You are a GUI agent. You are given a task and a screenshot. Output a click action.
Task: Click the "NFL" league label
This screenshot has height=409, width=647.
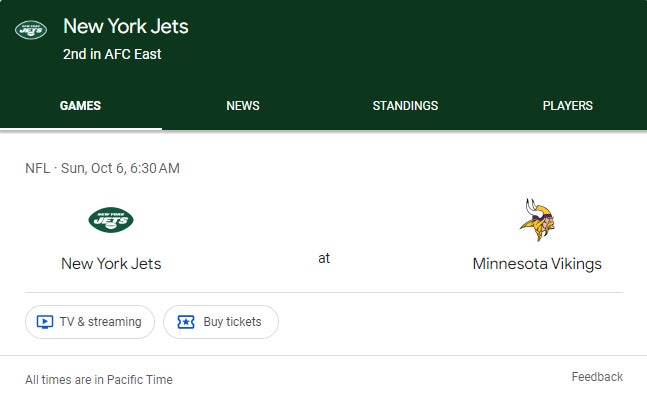click(36, 168)
